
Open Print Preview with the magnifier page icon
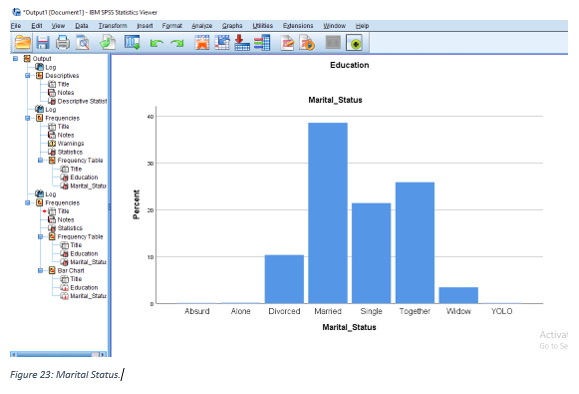tap(83, 43)
